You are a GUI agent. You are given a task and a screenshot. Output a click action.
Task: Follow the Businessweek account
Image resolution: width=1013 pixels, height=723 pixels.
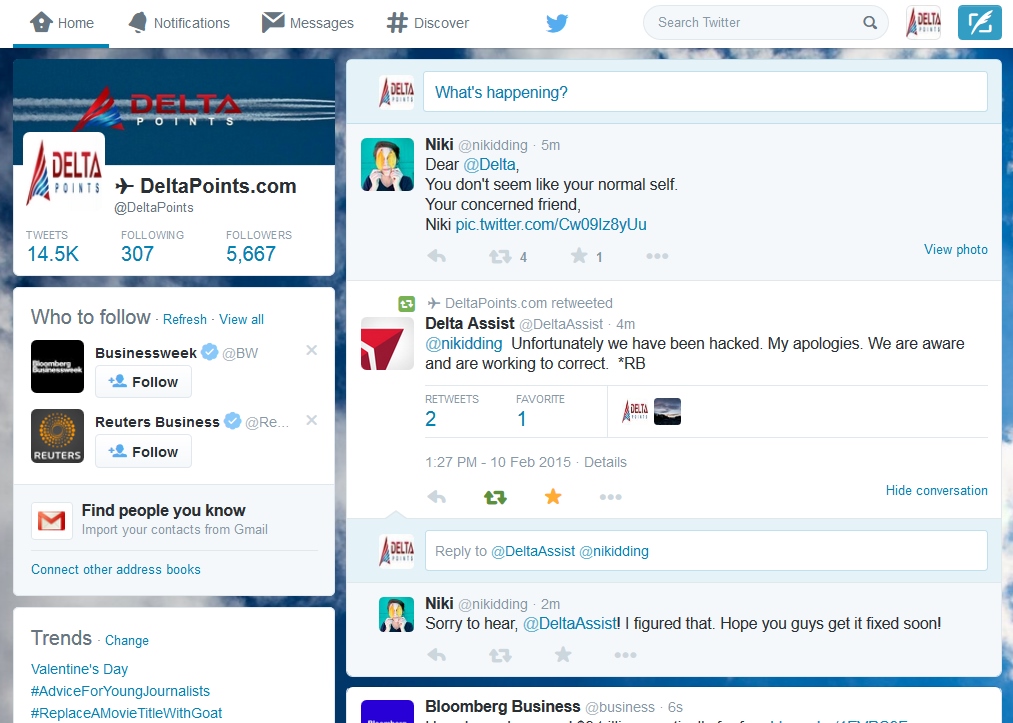[143, 381]
